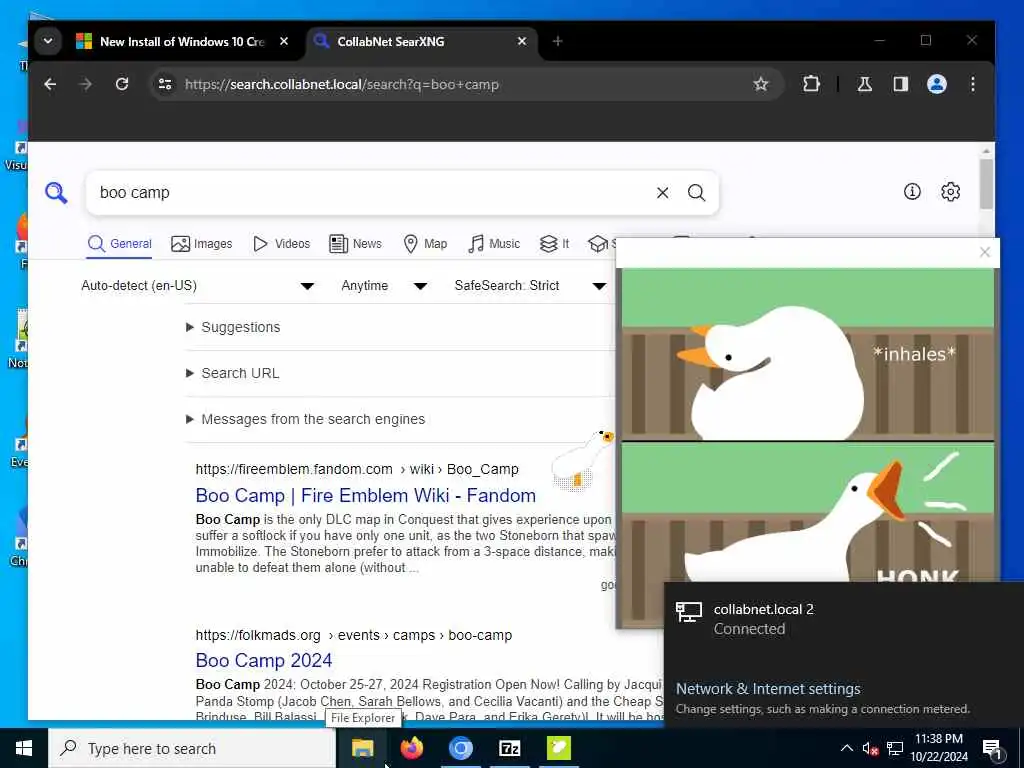Open the Chromium browser taskbar icon
The width and height of the screenshot is (1024, 768).
(460, 748)
